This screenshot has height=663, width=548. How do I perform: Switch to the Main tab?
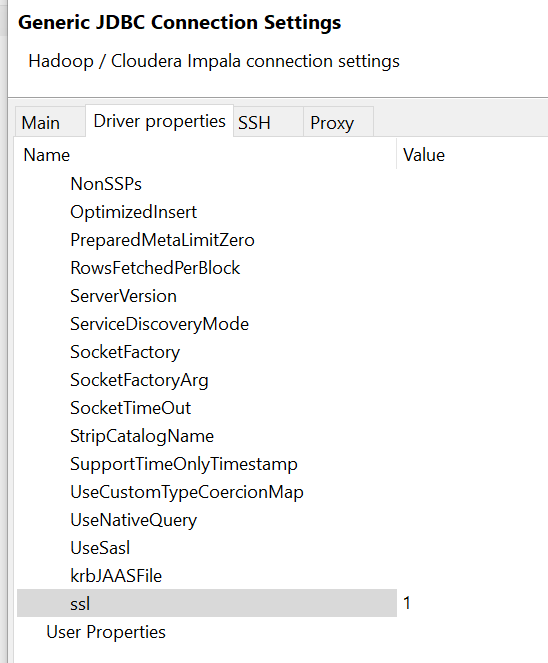pos(50,123)
